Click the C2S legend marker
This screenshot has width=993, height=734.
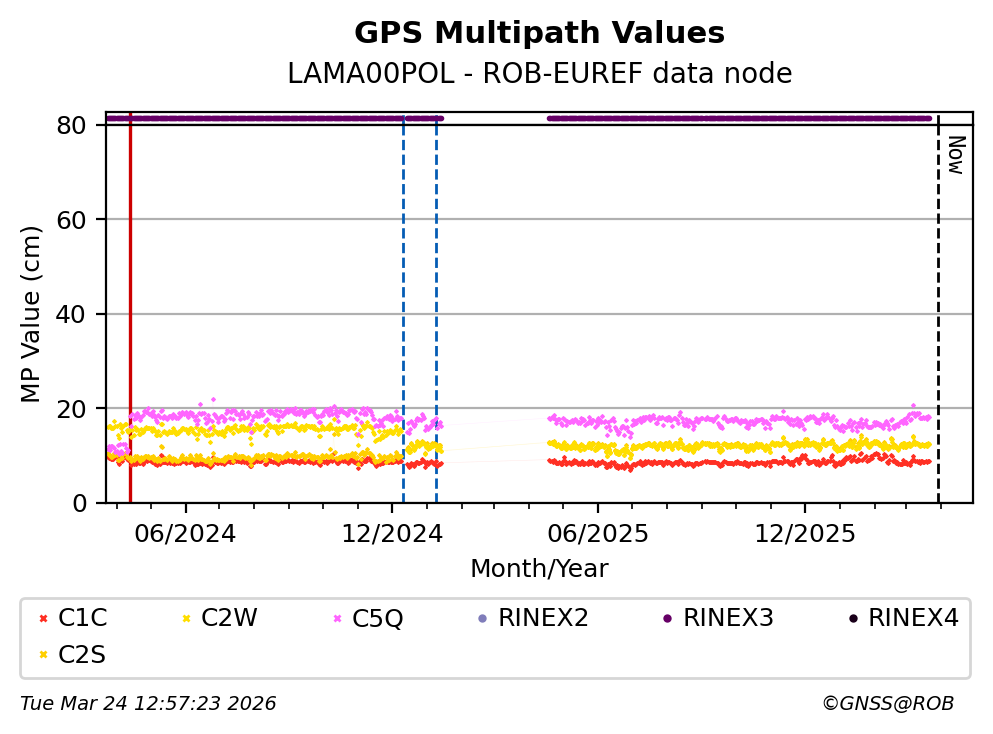(x=43, y=655)
